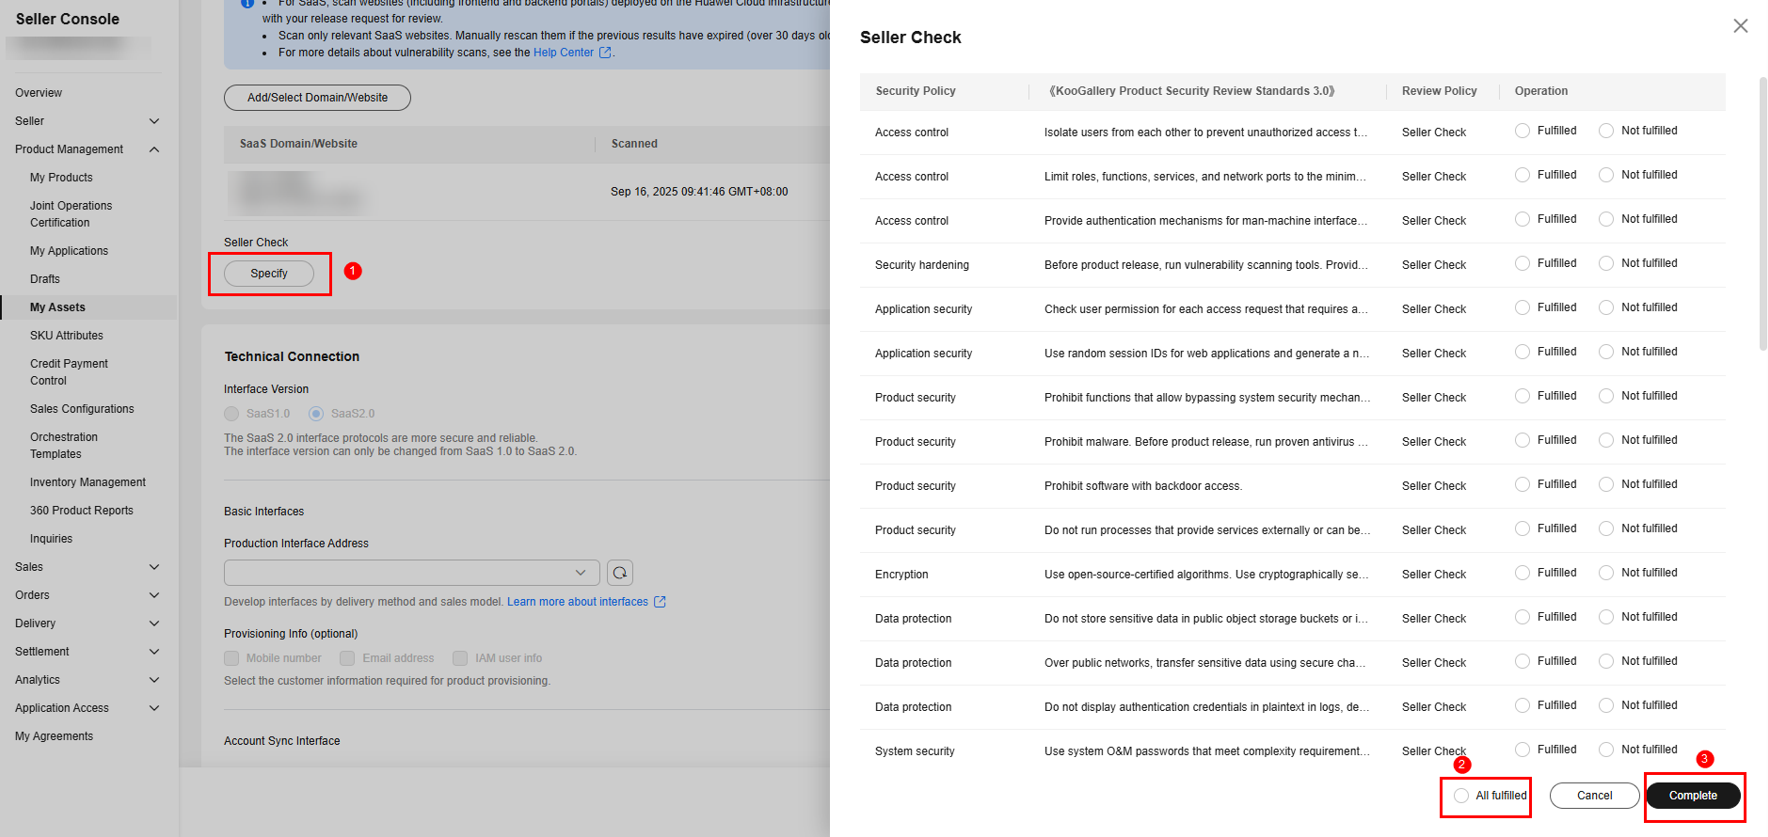Expand the Analytics section chevron
Viewport: 1768px width, 837px height.
click(154, 680)
